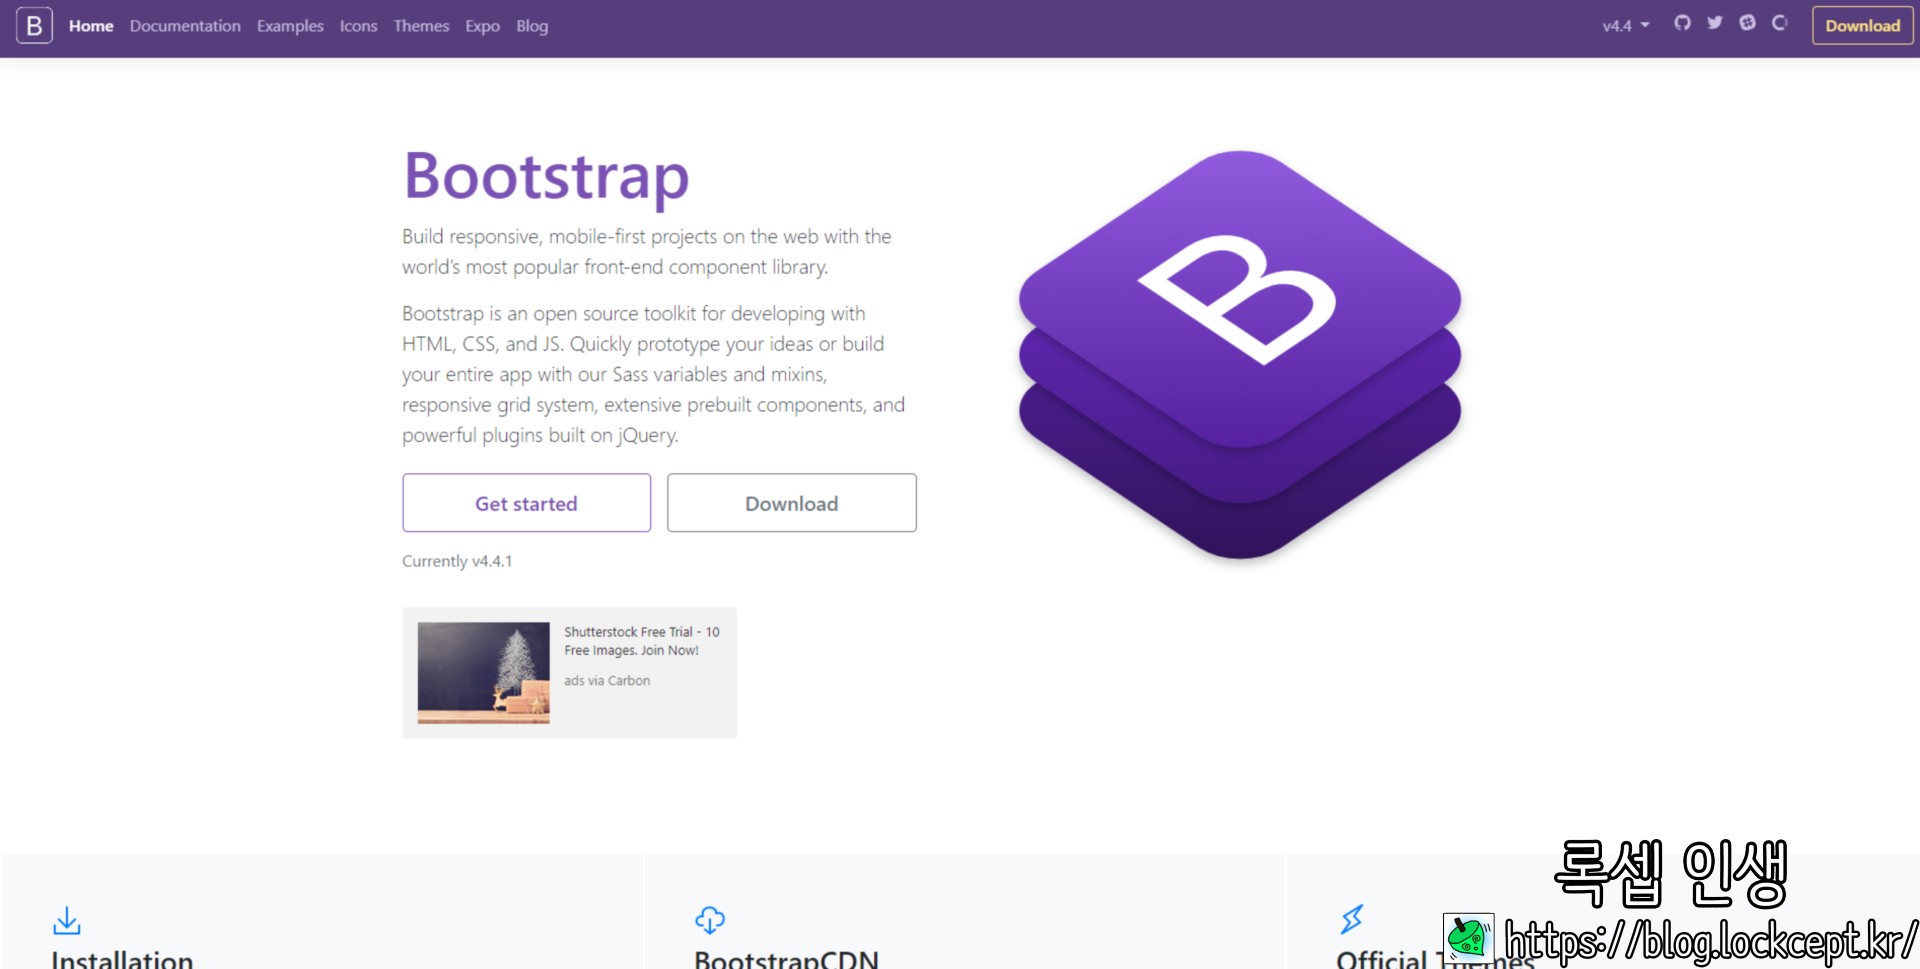Open the Blog nav item
This screenshot has height=969, width=1920.
532,26
